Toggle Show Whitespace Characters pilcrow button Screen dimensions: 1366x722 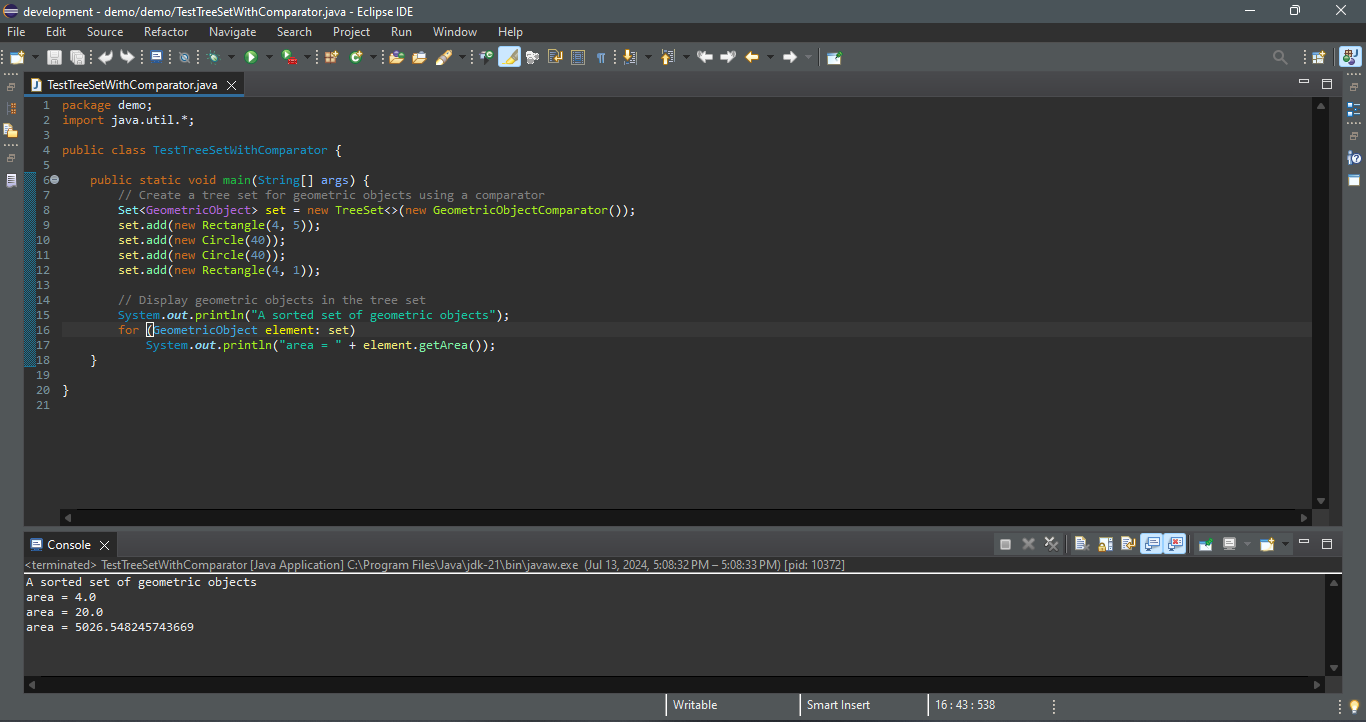[x=601, y=57]
